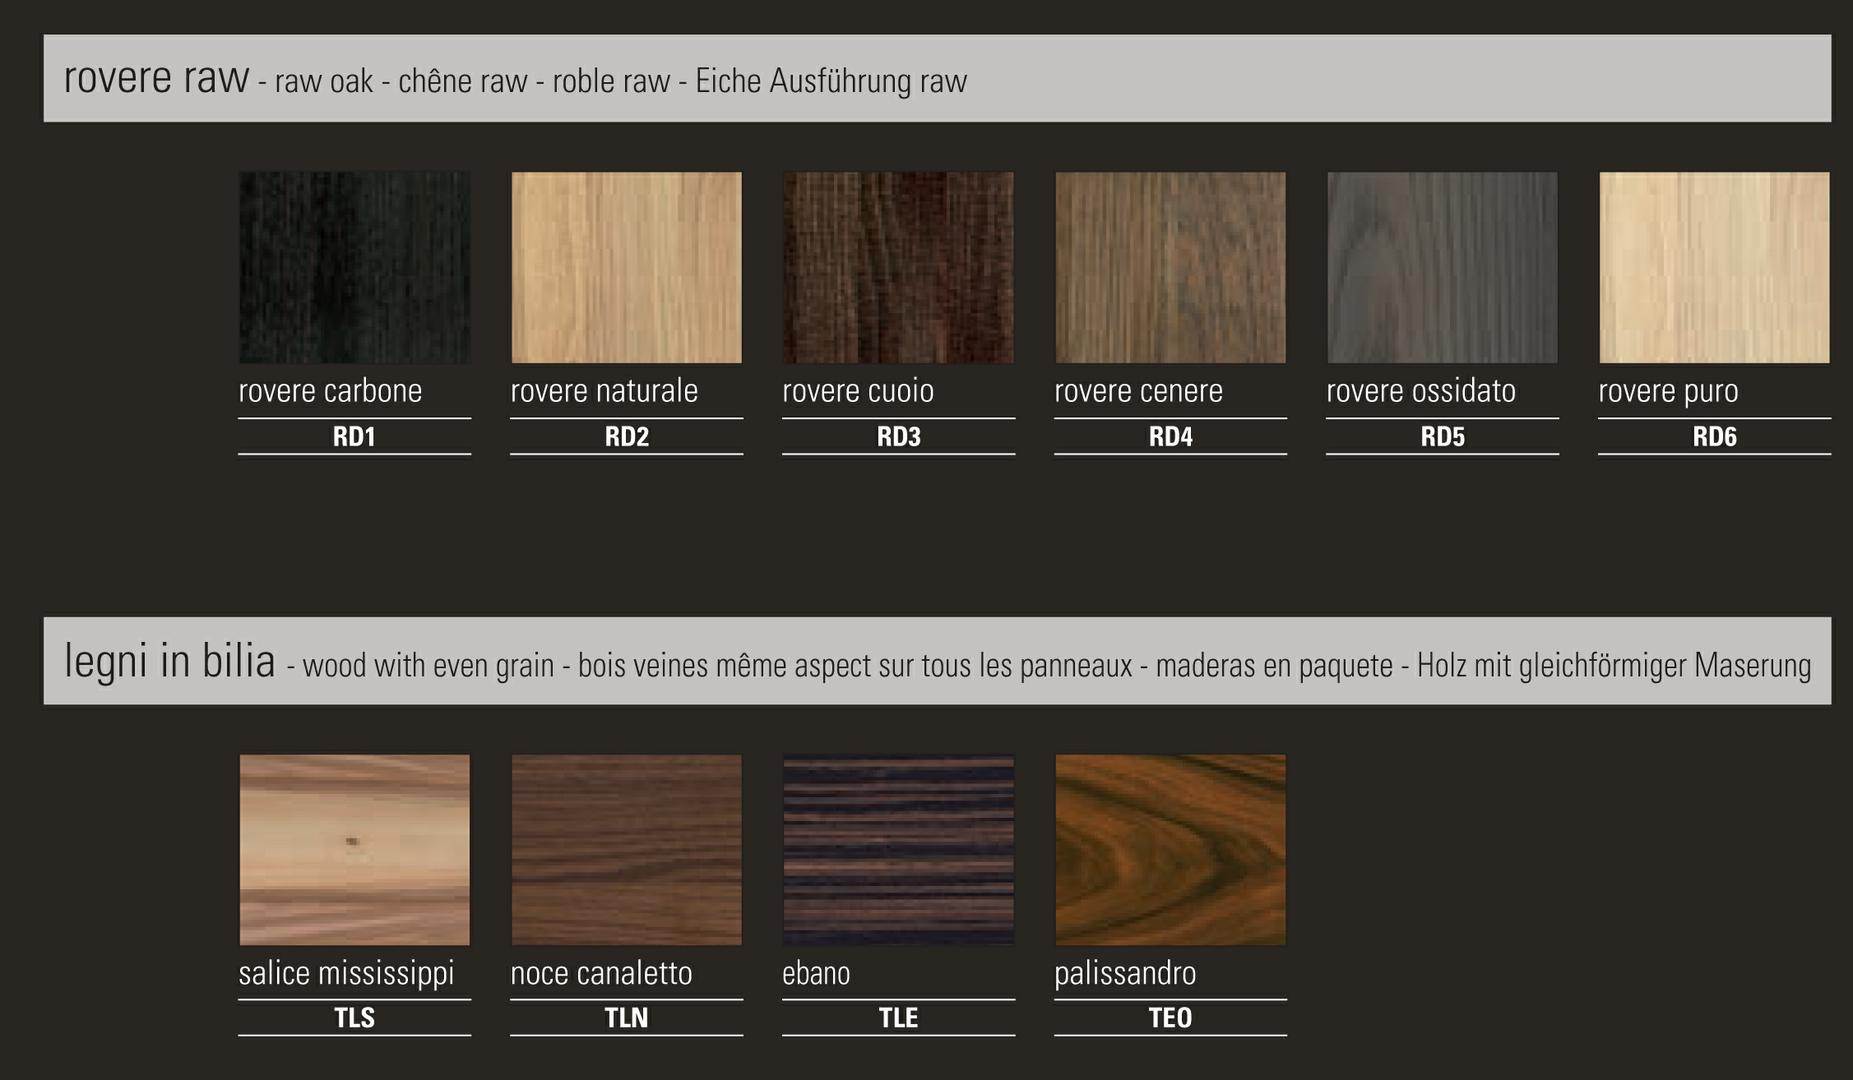Screen dimensions: 1853x1080
Task: Click the RD6 finish code
Action: (x=1714, y=436)
